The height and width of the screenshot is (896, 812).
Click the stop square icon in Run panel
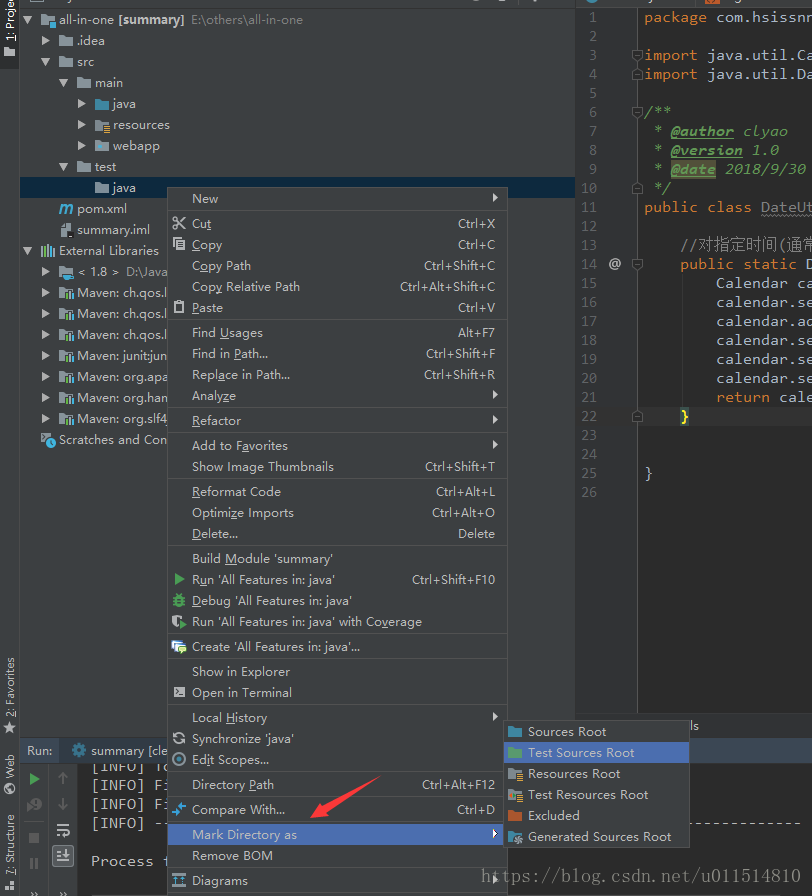point(34,838)
